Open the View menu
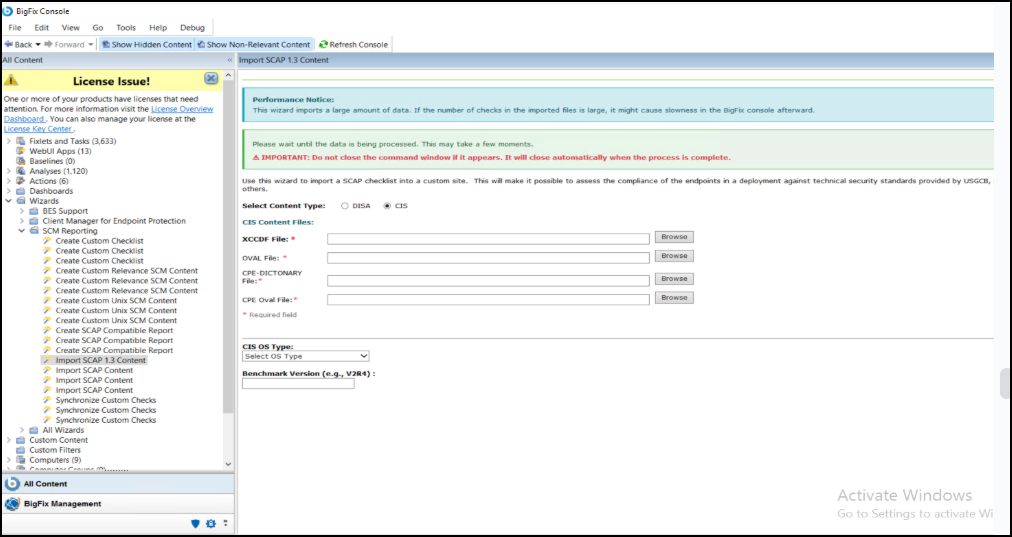 tap(70, 28)
